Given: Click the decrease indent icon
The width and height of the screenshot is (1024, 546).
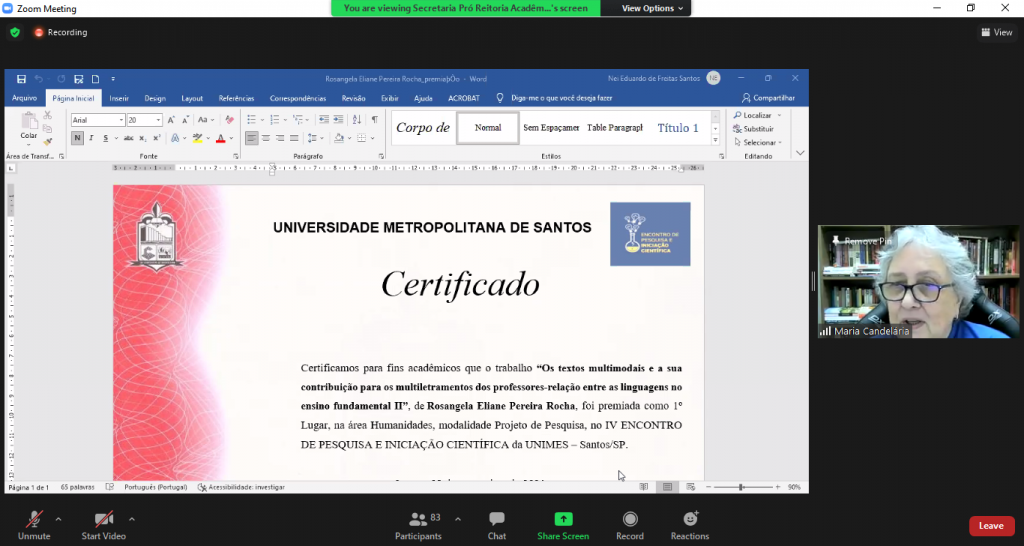Looking at the screenshot, I should click(x=324, y=120).
